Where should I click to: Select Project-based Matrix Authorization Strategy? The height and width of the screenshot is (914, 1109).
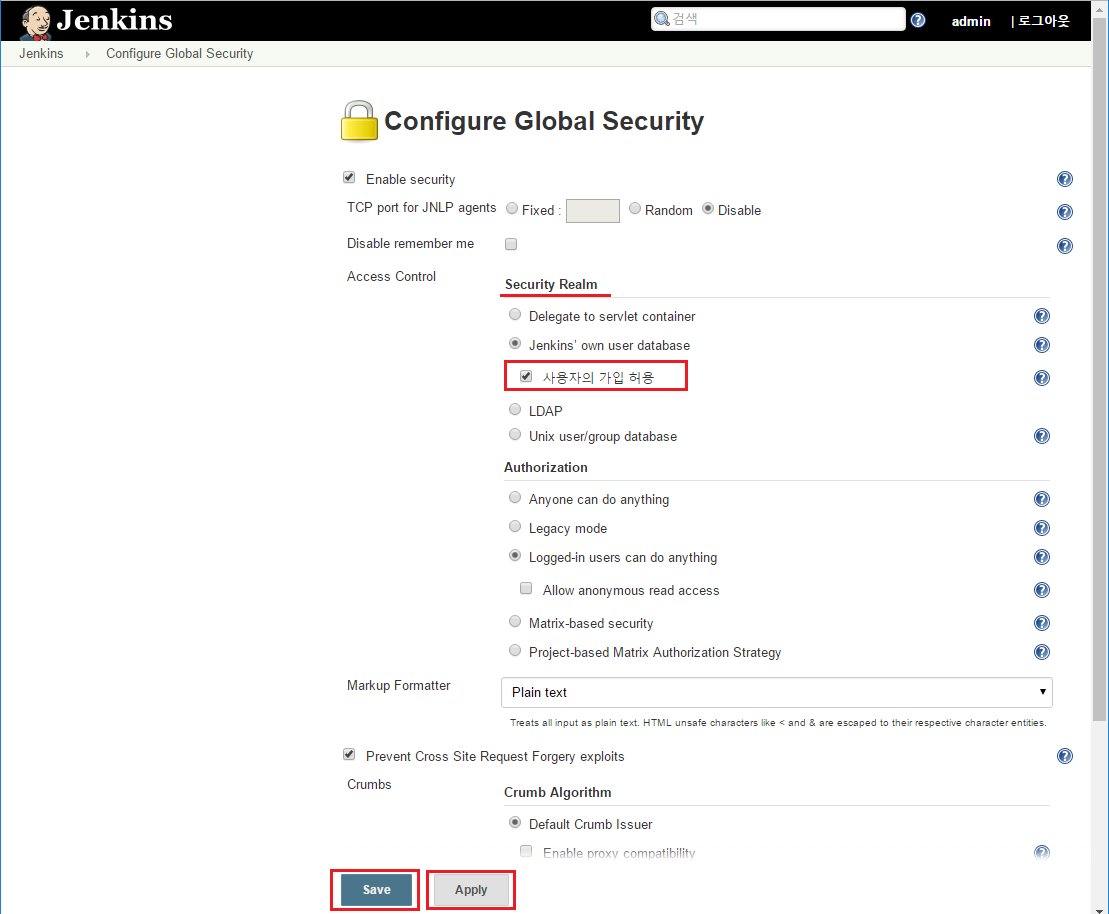(515, 650)
